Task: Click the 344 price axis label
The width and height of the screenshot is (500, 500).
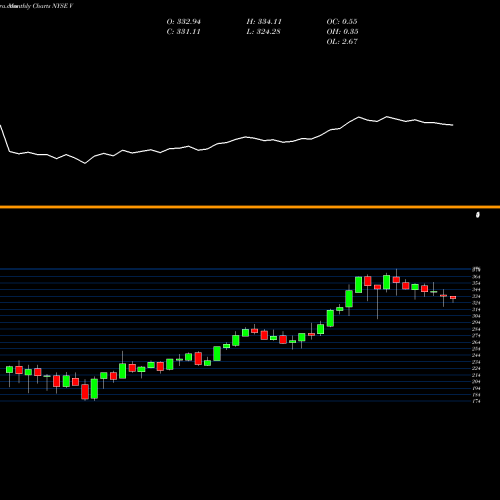Action: [476, 290]
